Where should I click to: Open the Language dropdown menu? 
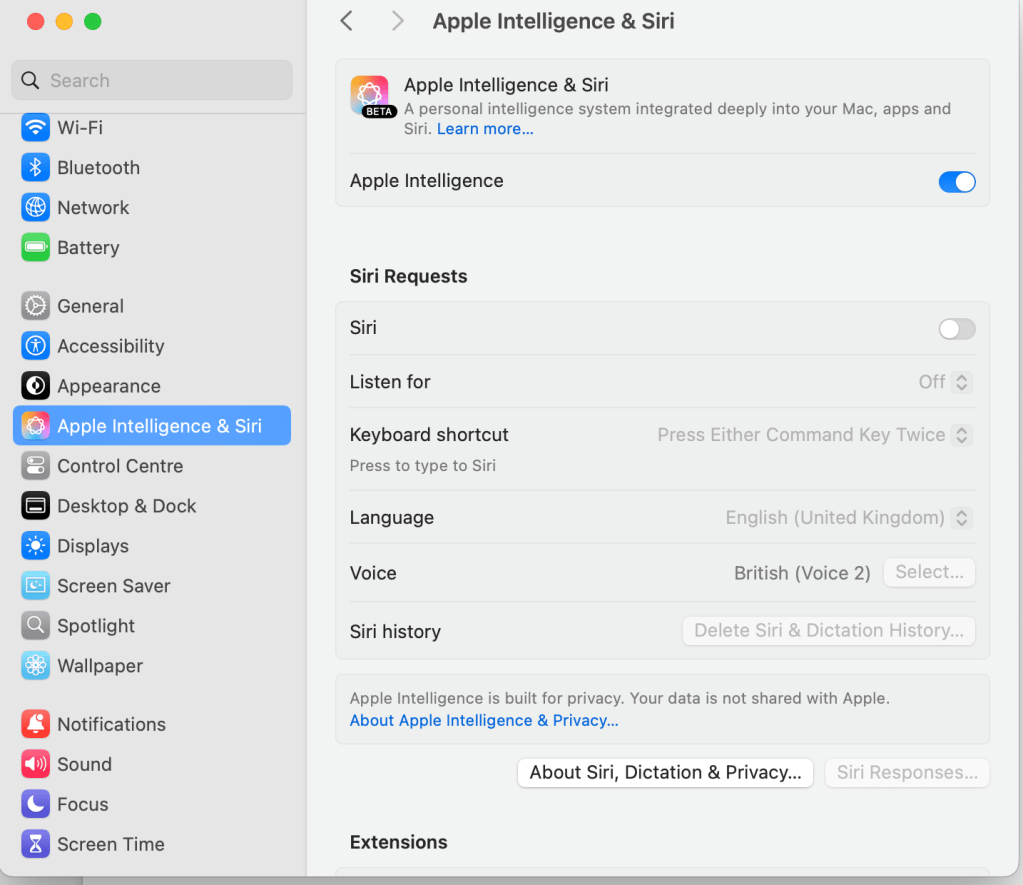(848, 518)
